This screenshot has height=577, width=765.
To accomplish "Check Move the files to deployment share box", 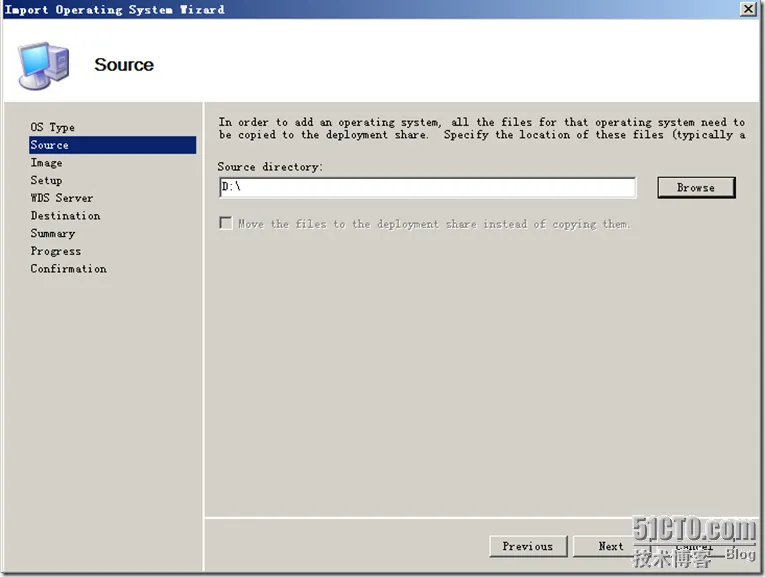I will pyautogui.click(x=225, y=223).
